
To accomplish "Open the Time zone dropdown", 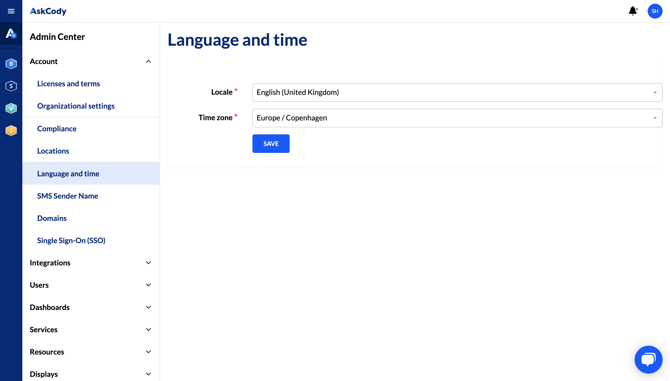I will pyautogui.click(x=457, y=118).
